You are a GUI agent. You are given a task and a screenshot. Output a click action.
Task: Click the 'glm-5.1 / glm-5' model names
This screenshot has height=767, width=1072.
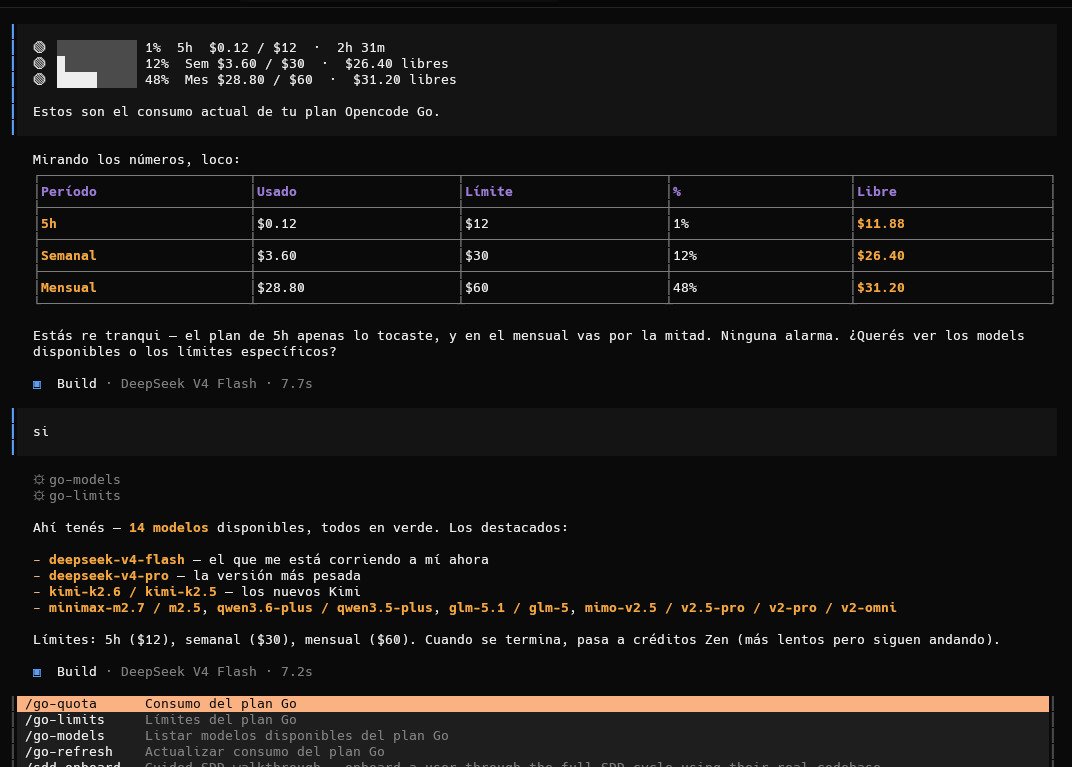(508, 608)
